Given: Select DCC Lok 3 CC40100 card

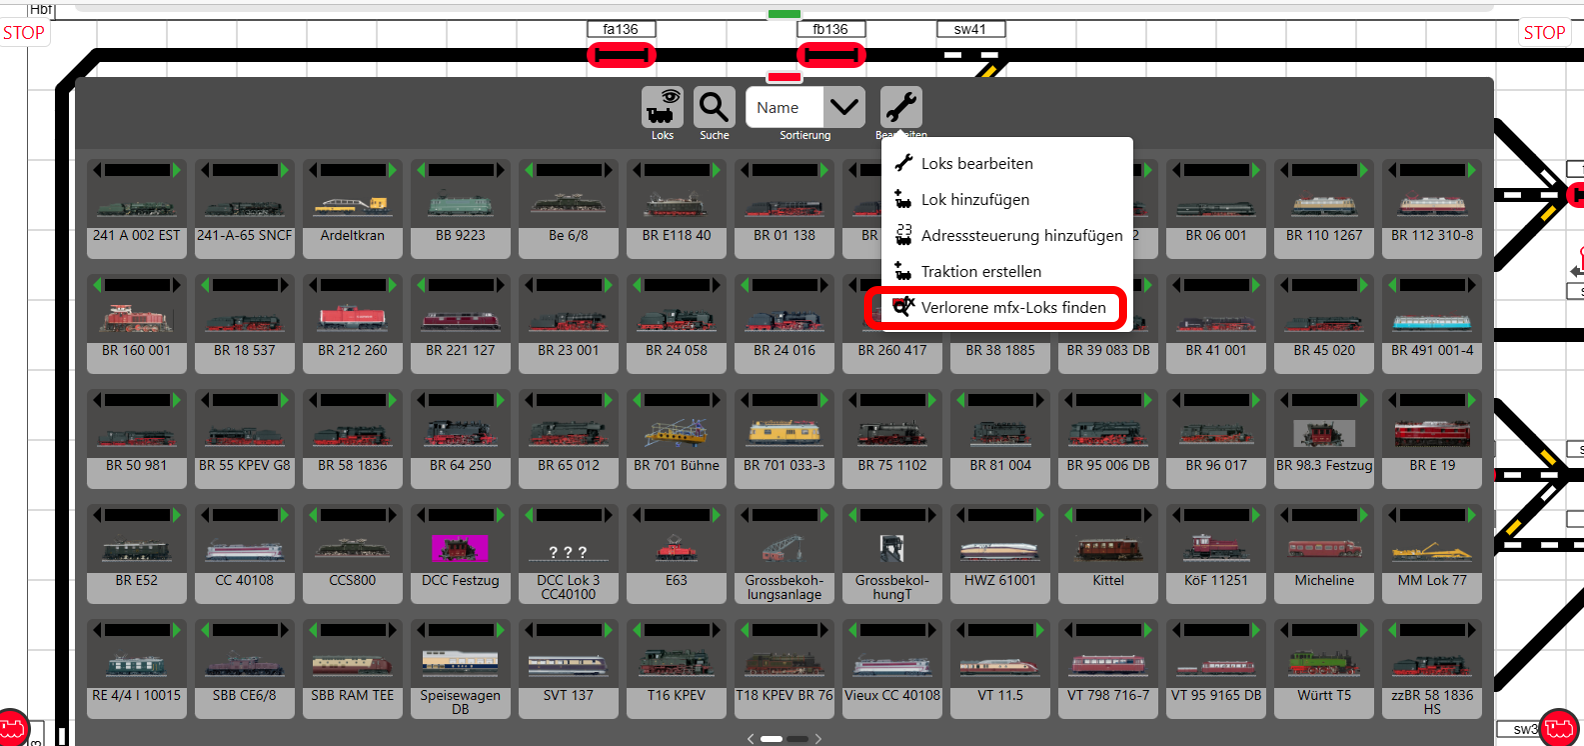Looking at the screenshot, I should [x=569, y=554].
